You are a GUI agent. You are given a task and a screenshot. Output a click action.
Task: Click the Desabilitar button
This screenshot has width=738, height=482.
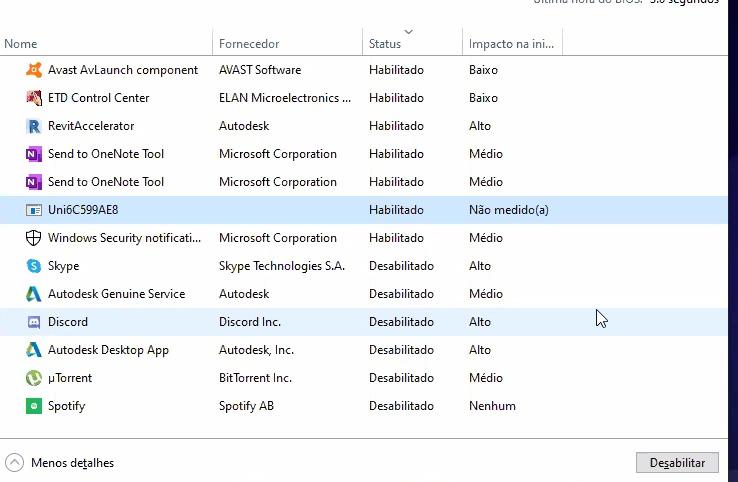677,463
